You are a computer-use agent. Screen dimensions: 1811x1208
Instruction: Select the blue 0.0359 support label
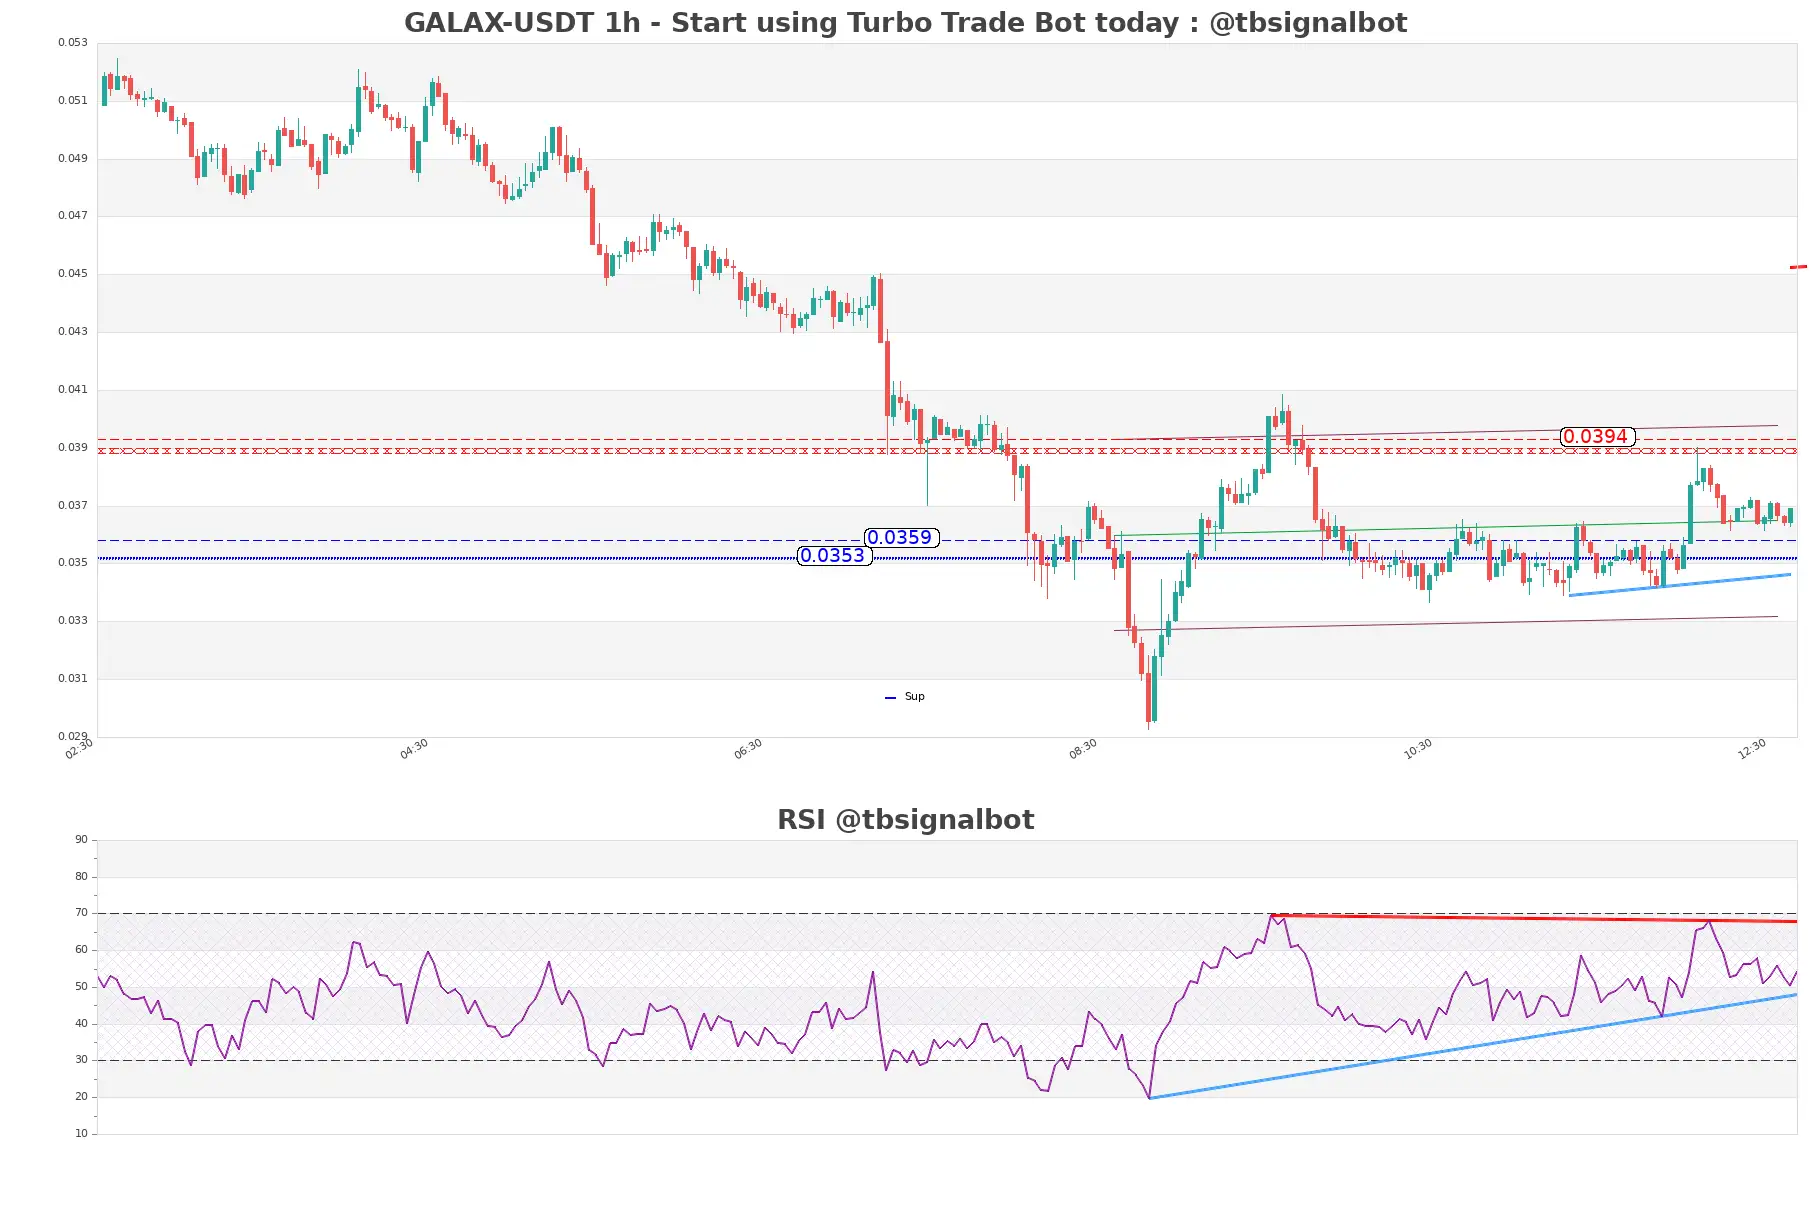[900, 538]
